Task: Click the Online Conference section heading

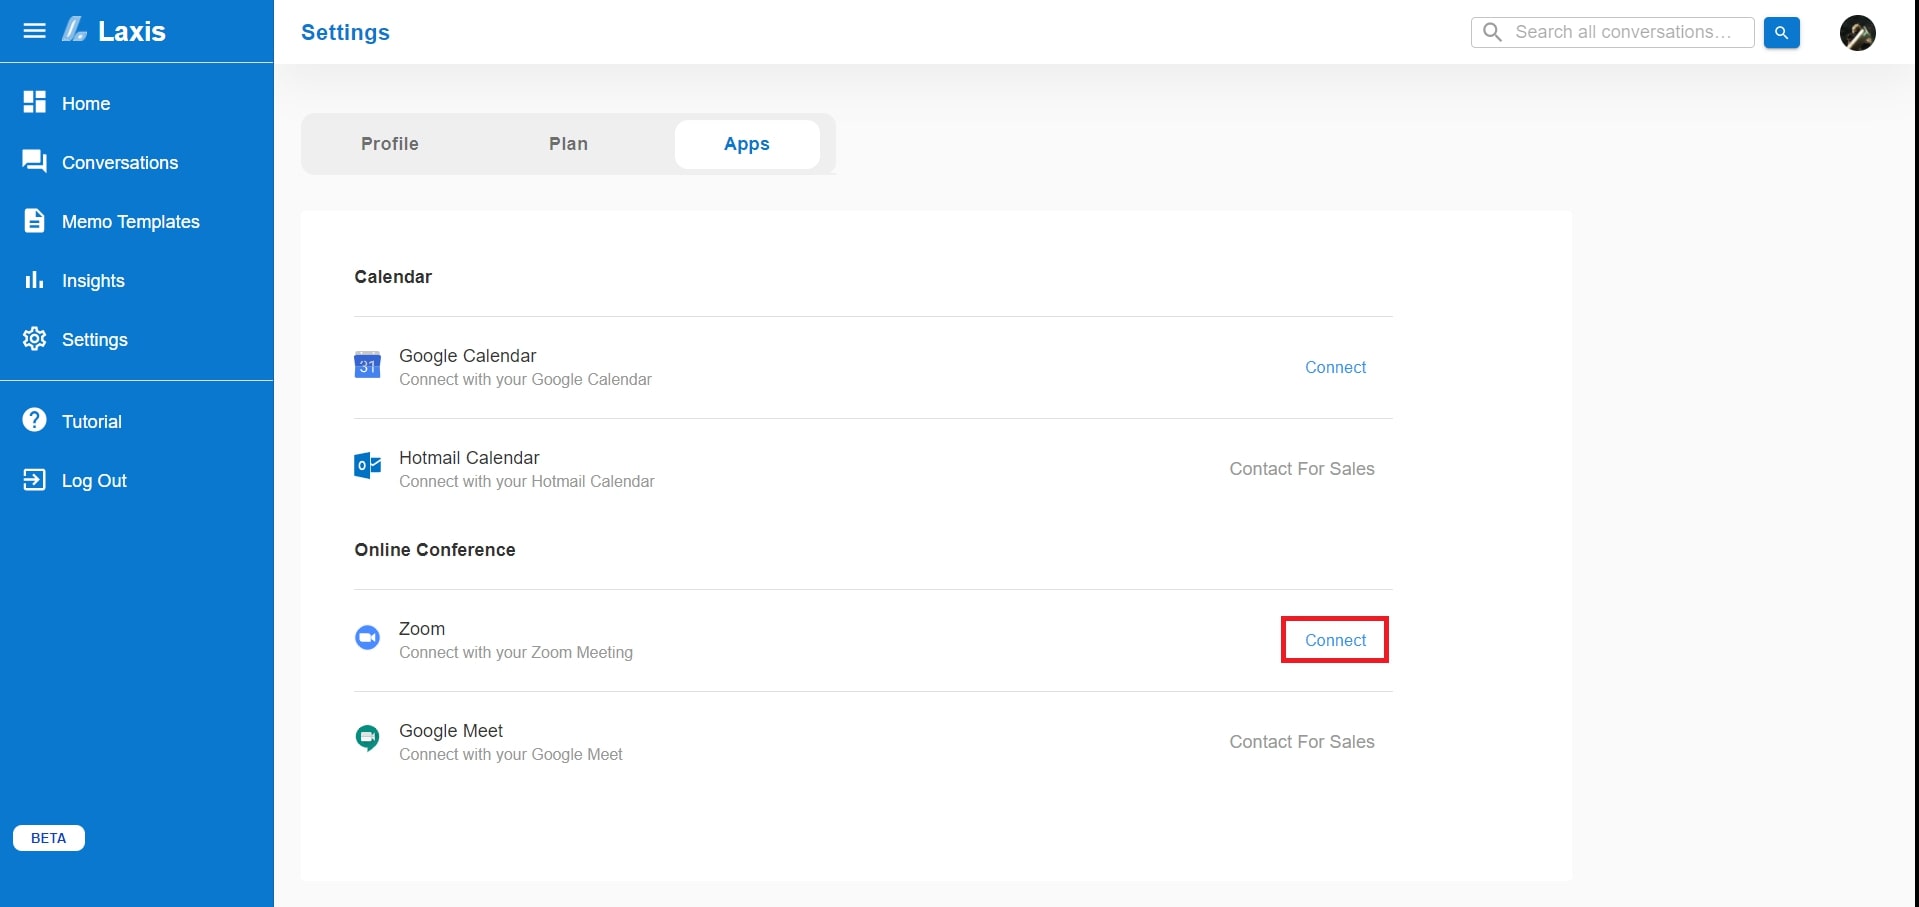Action: tap(435, 550)
